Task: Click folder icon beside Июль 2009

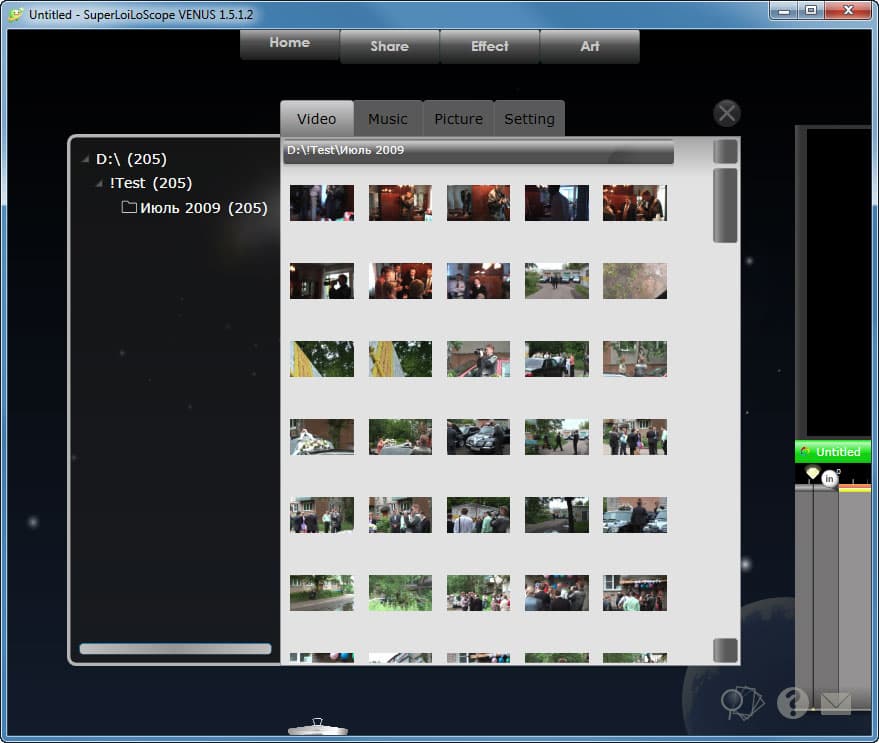Action: 129,207
